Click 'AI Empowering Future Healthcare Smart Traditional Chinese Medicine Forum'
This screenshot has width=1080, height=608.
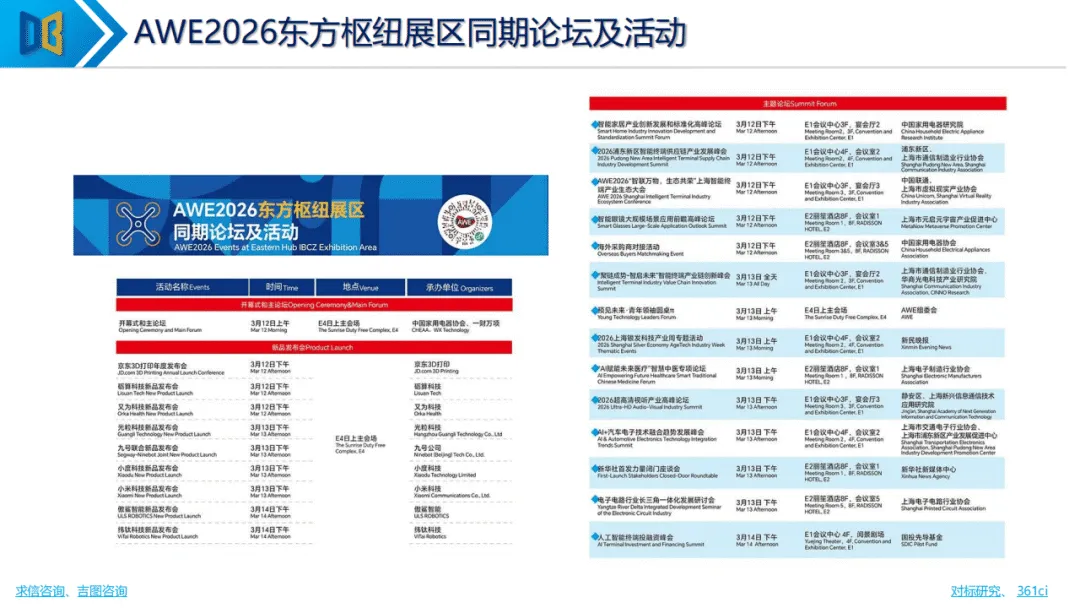click(657, 375)
